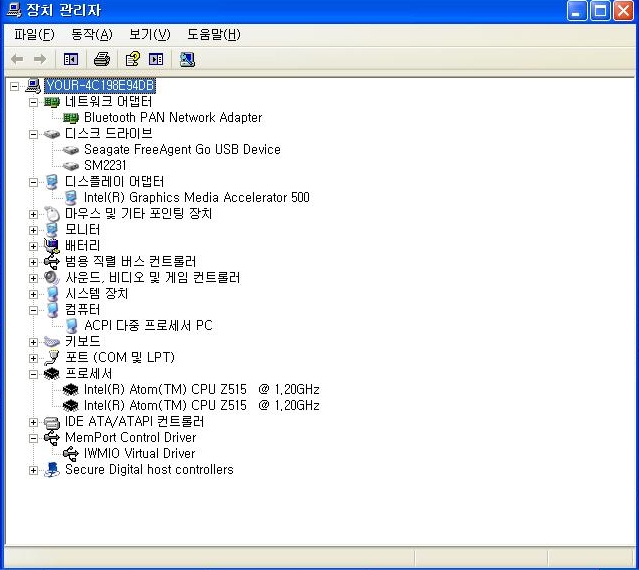Viewport: 639px width, 570px height.
Task: Expand 사운드, 비디오 및 게임 컨트롤러
Action: (33, 278)
